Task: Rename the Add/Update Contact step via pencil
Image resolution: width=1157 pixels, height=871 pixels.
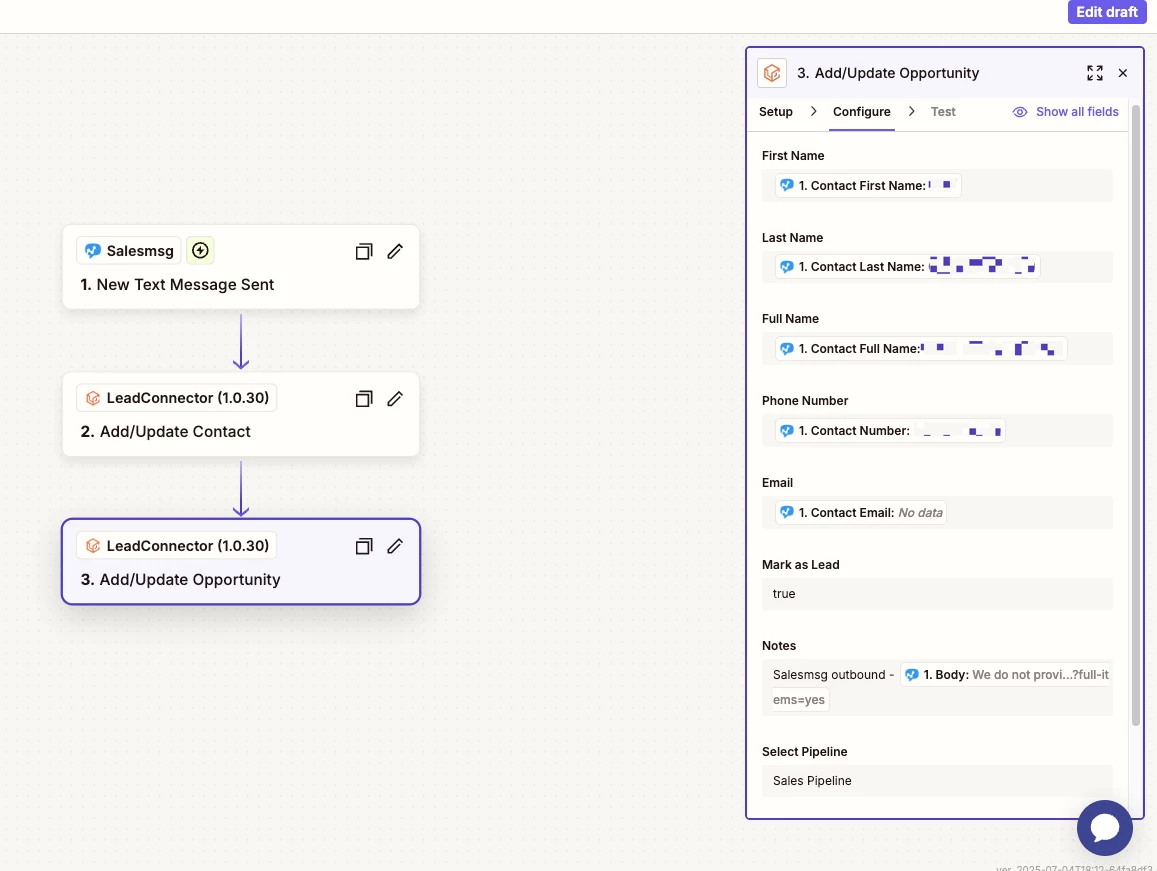Action: coord(395,399)
